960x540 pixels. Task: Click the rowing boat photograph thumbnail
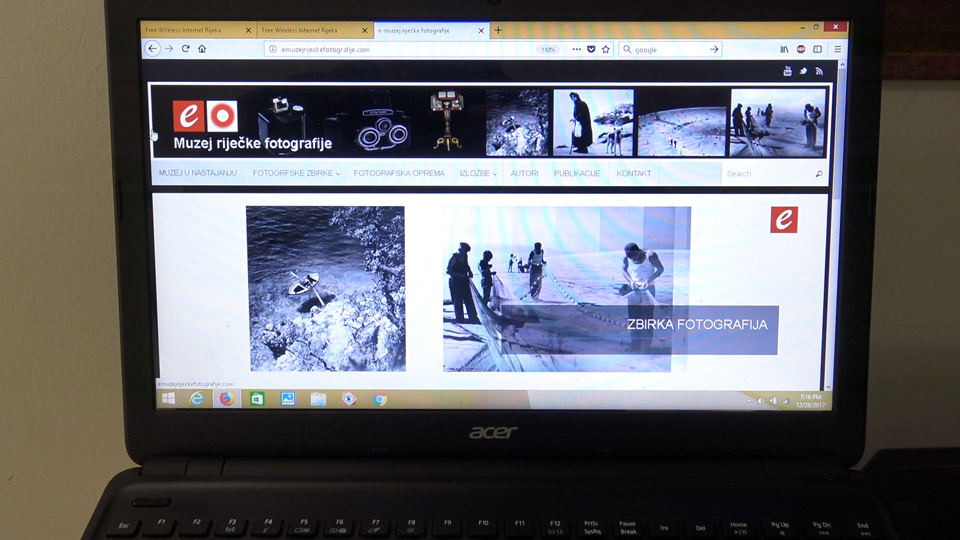(325, 288)
